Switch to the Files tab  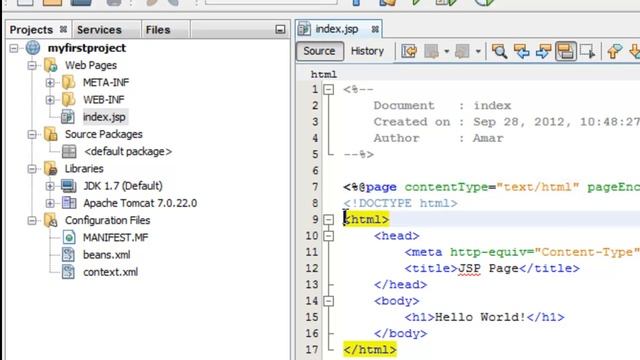[158, 30]
